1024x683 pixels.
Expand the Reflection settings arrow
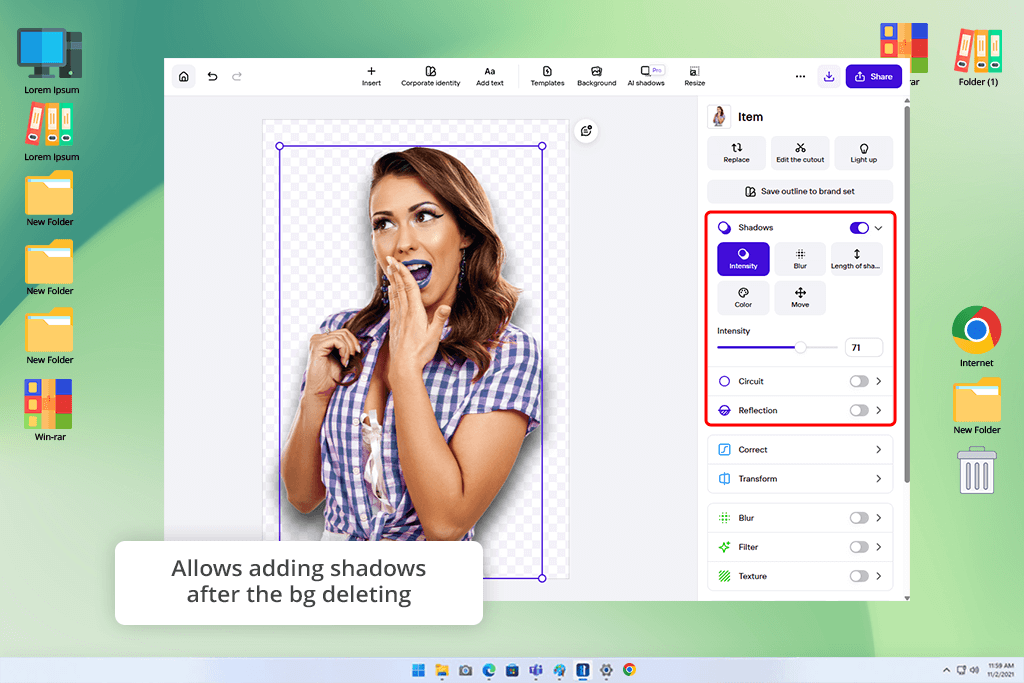[x=878, y=410]
